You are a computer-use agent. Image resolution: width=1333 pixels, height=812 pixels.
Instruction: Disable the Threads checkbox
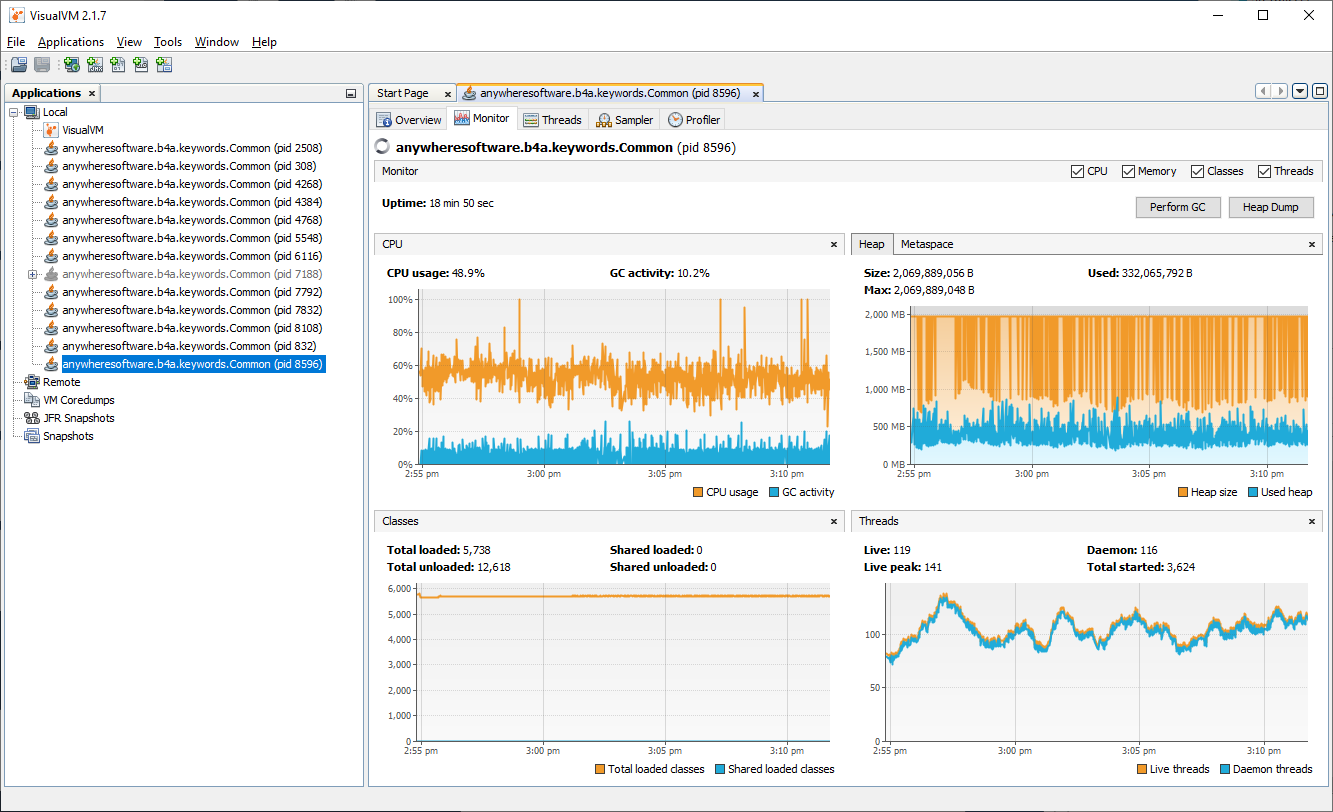tap(1264, 171)
